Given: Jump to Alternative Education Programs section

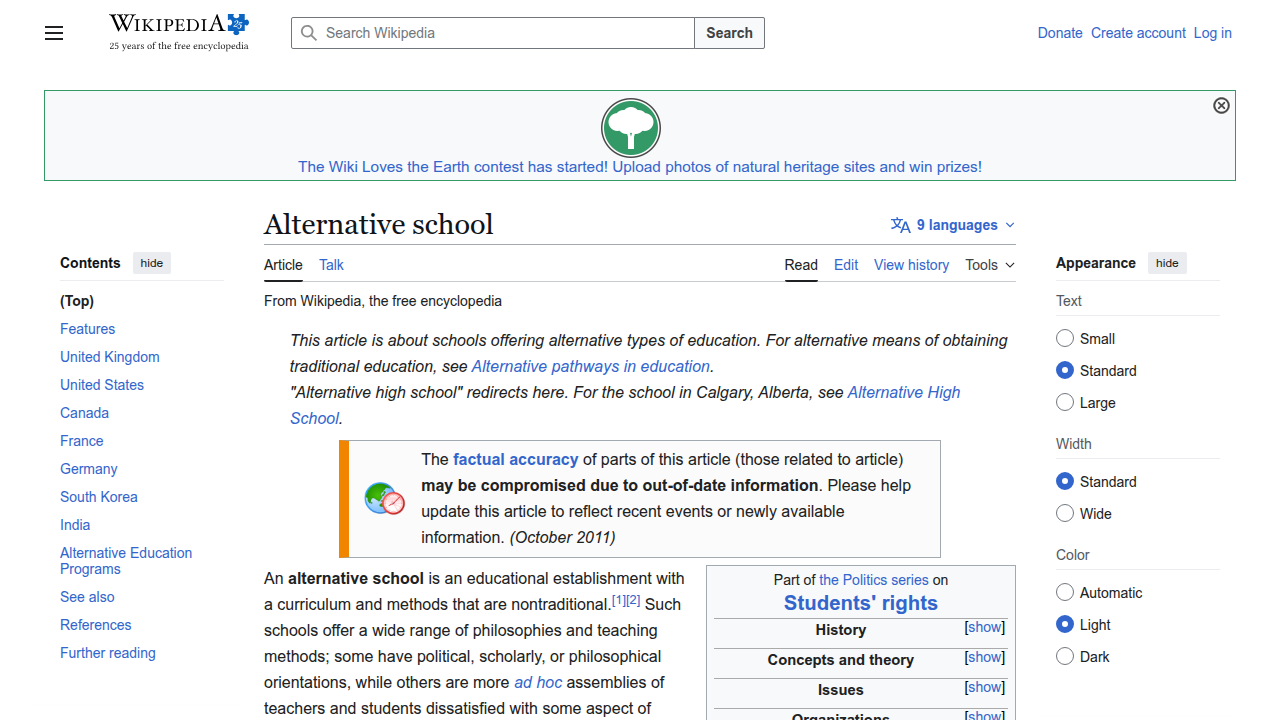Looking at the screenshot, I should click(x=126, y=561).
